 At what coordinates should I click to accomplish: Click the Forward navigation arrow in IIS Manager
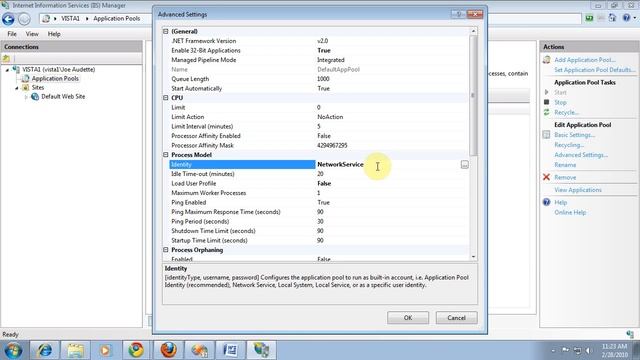(24, 19)
